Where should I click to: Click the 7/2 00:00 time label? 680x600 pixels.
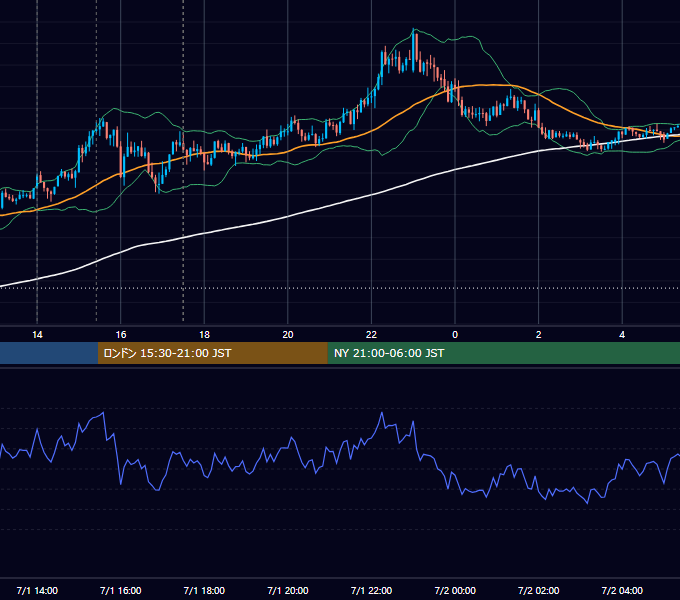(x=455, y=590)
